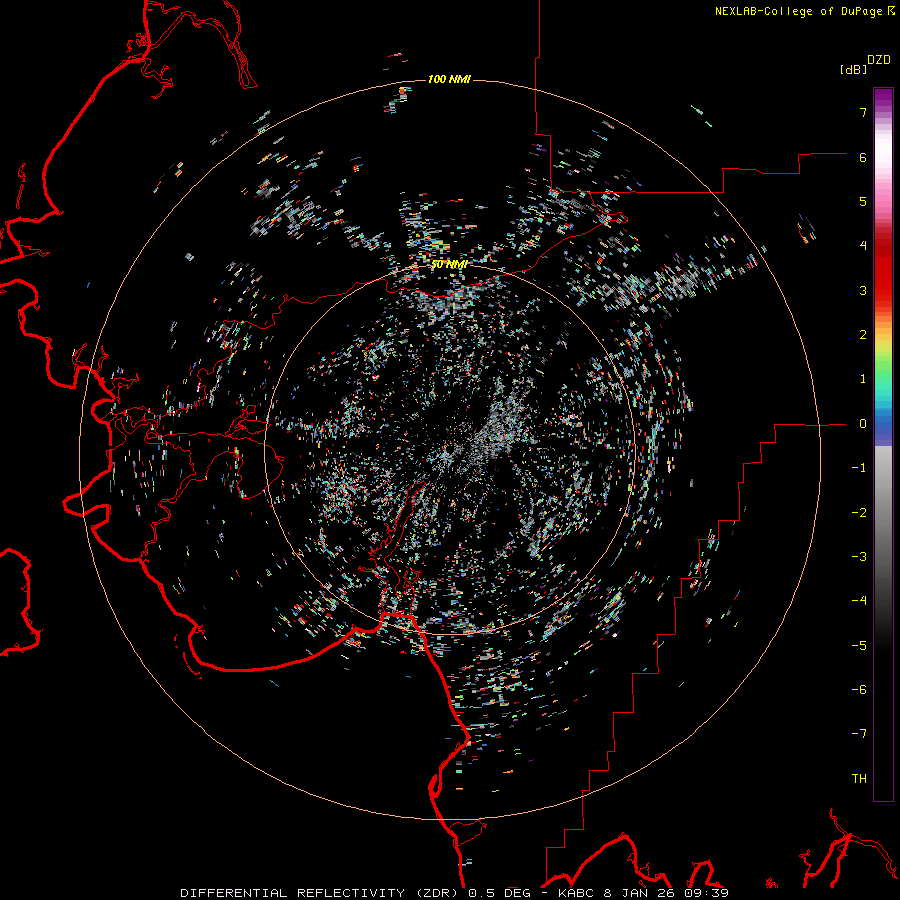
Task: Click the [dB] unit label
Action: pyautogui.click(x=854, y=69)
